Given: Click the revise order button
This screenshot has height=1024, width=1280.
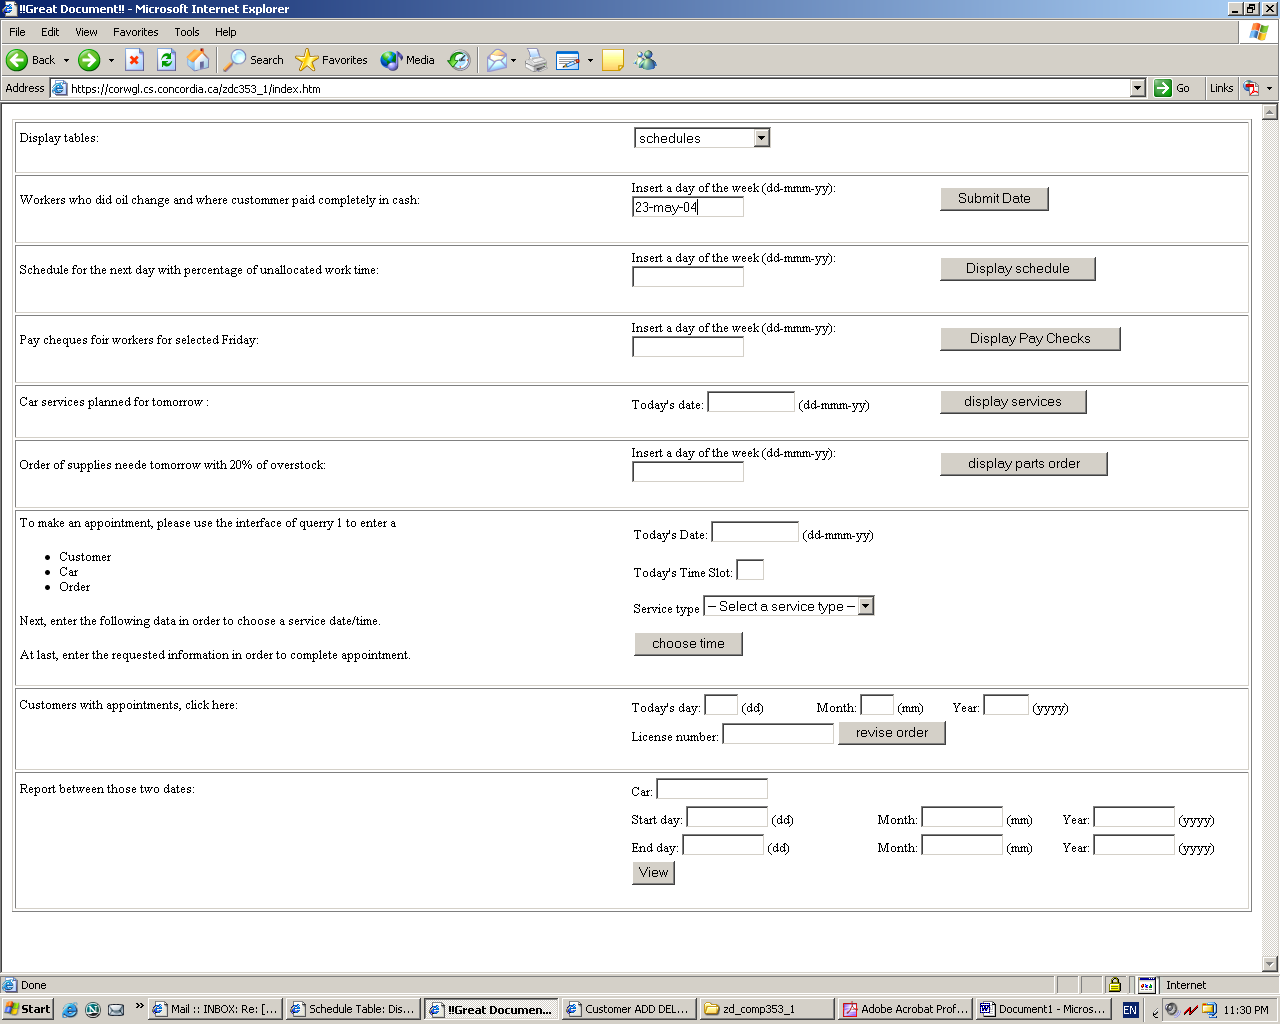Looking at the screenshot, I should [892, 733].
